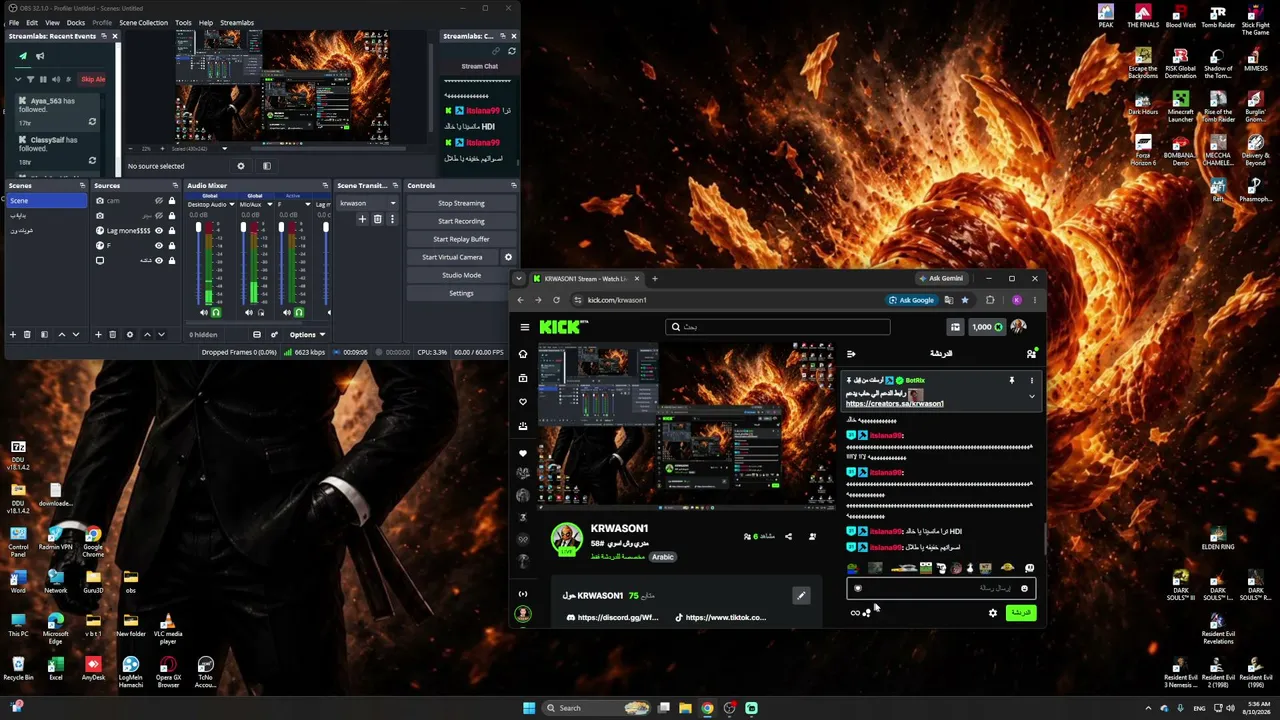The image size is (1280, 720).
Task: Toggle visibility of the cam source
Action: coord(158,201)
